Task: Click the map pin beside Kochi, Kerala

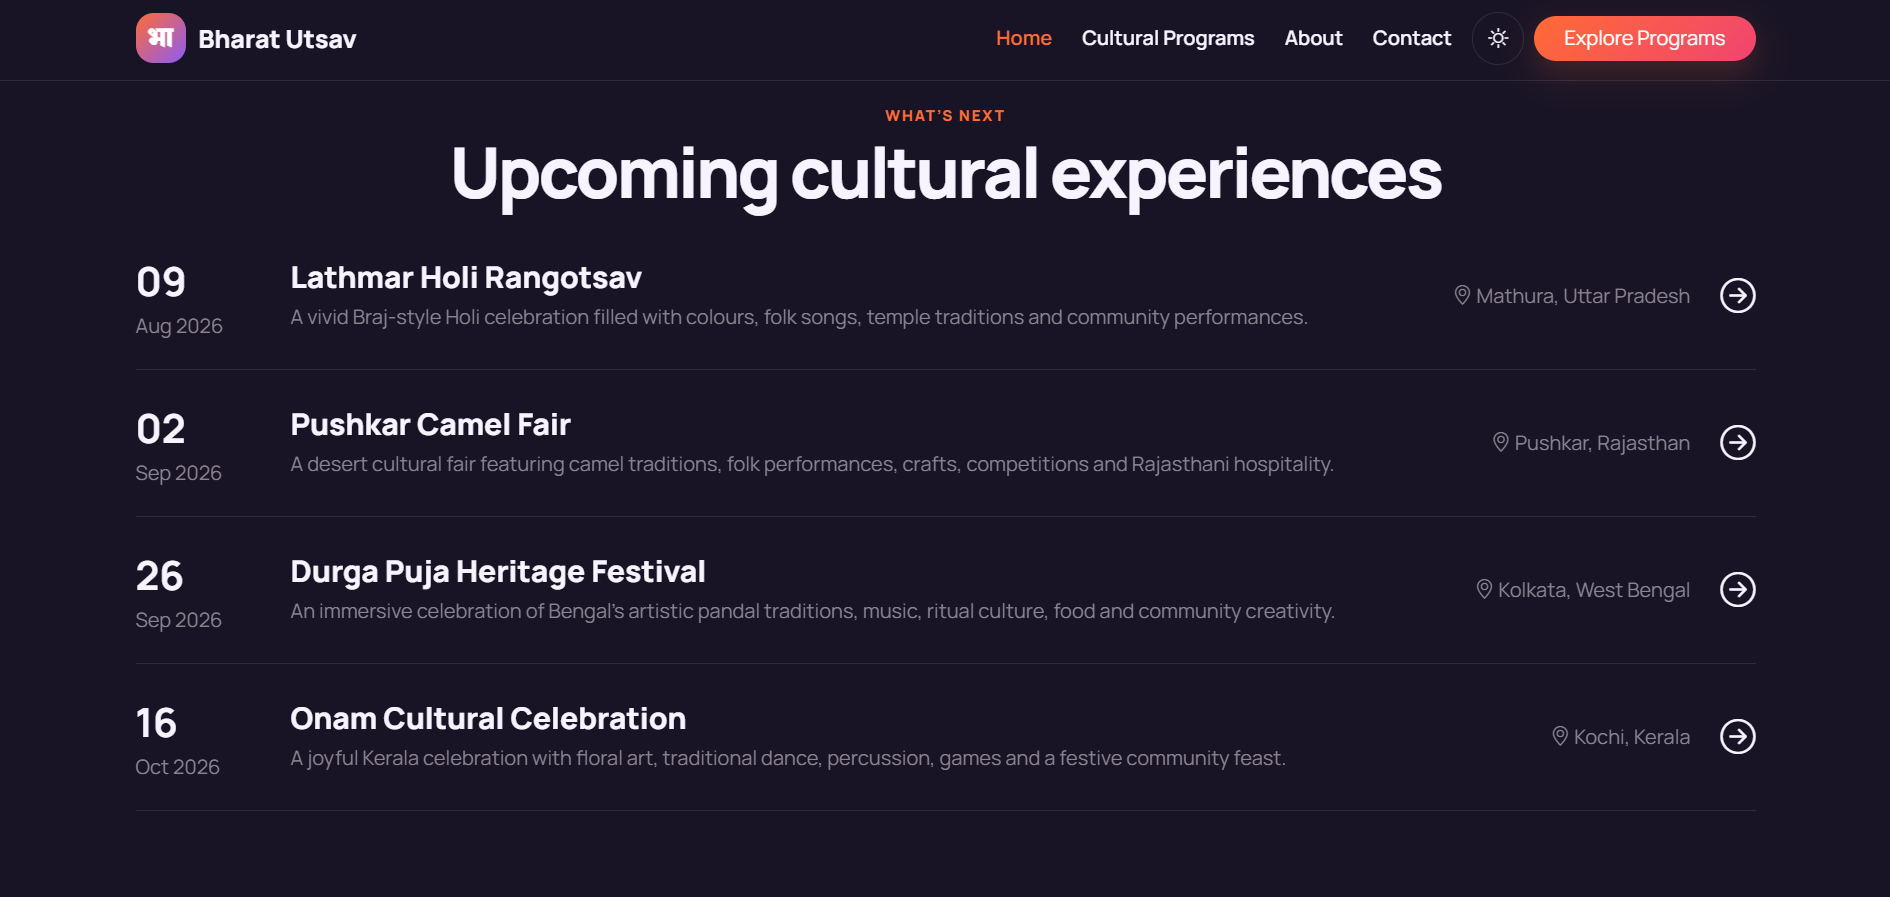Action: (1560, 736)
